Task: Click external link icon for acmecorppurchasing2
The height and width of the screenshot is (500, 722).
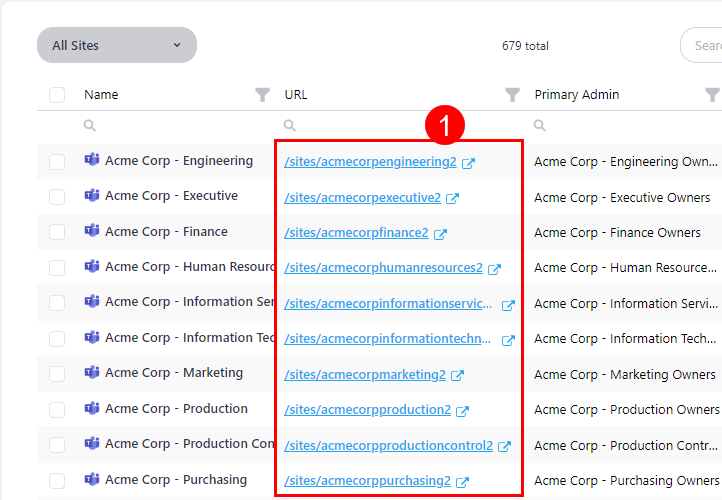Action: [462, 482]
